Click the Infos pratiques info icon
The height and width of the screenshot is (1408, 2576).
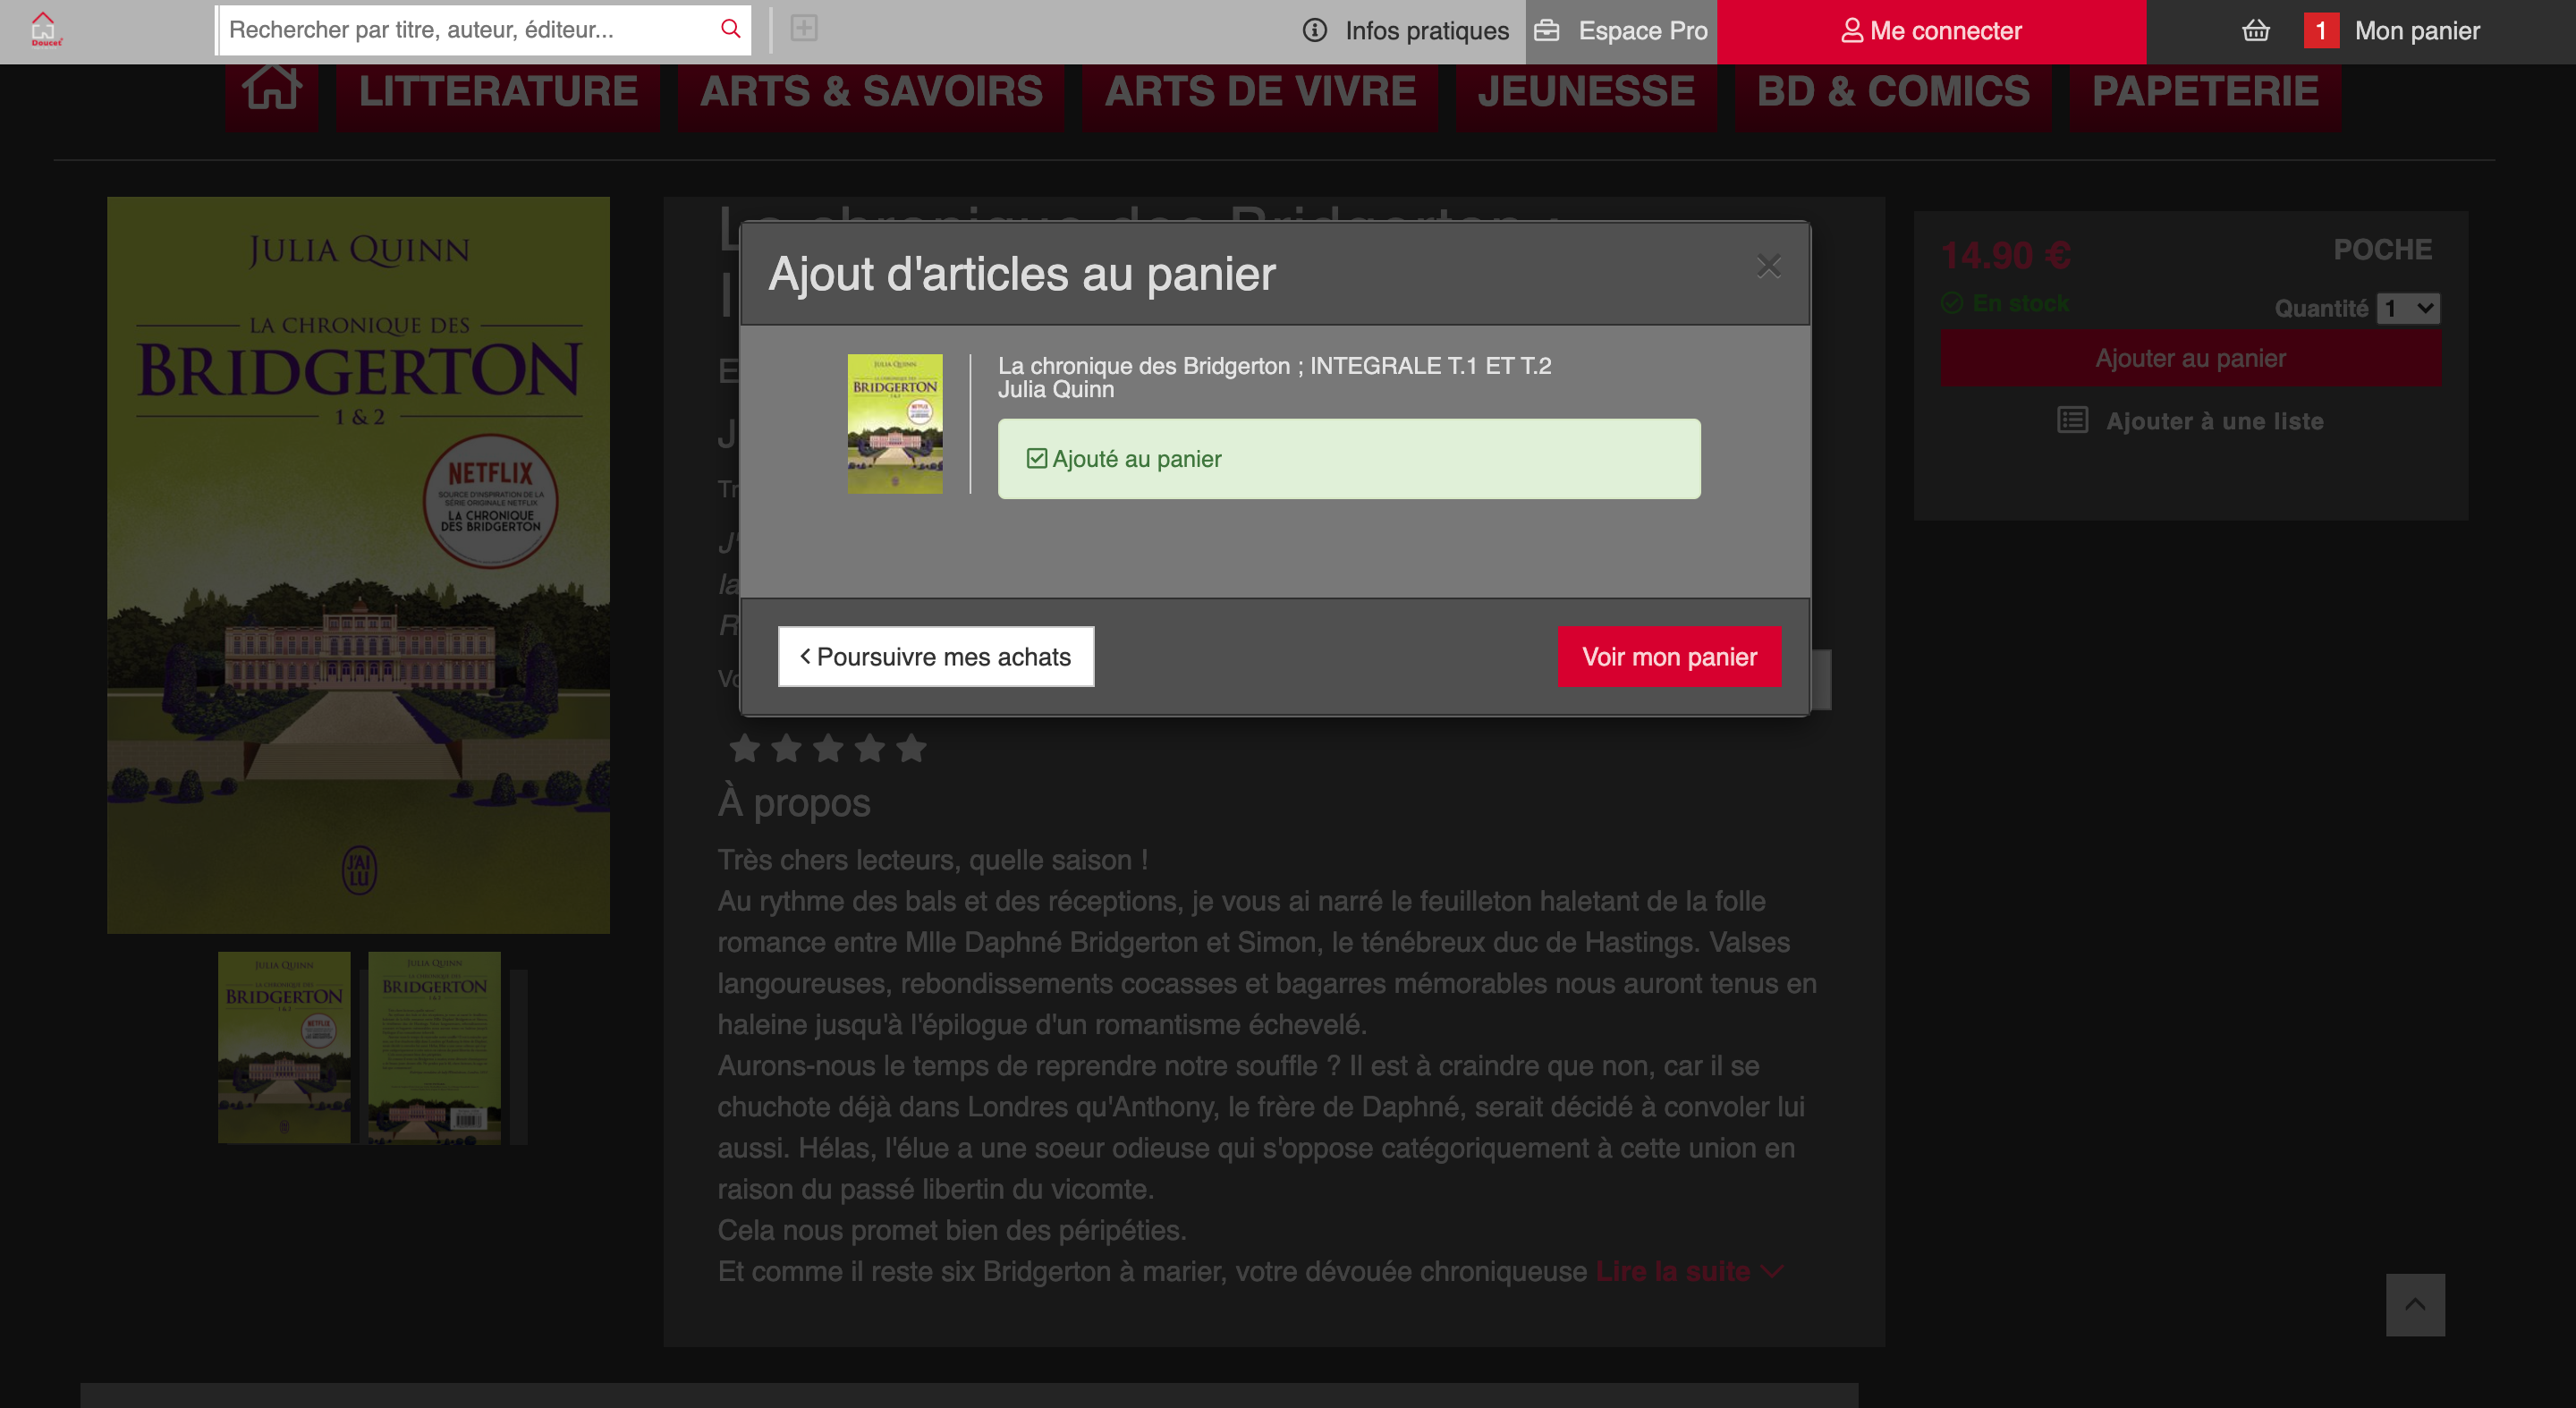coord(1315,31)
